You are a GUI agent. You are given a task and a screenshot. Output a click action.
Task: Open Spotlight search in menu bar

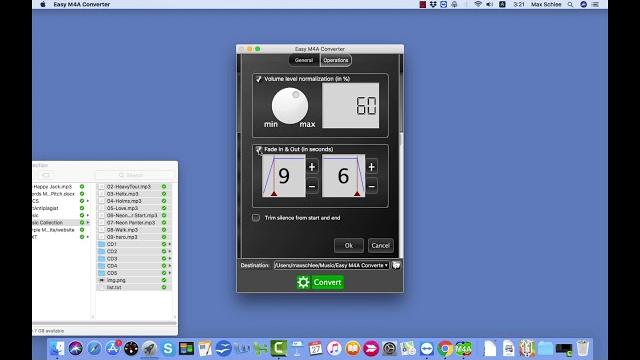[570, 4]
